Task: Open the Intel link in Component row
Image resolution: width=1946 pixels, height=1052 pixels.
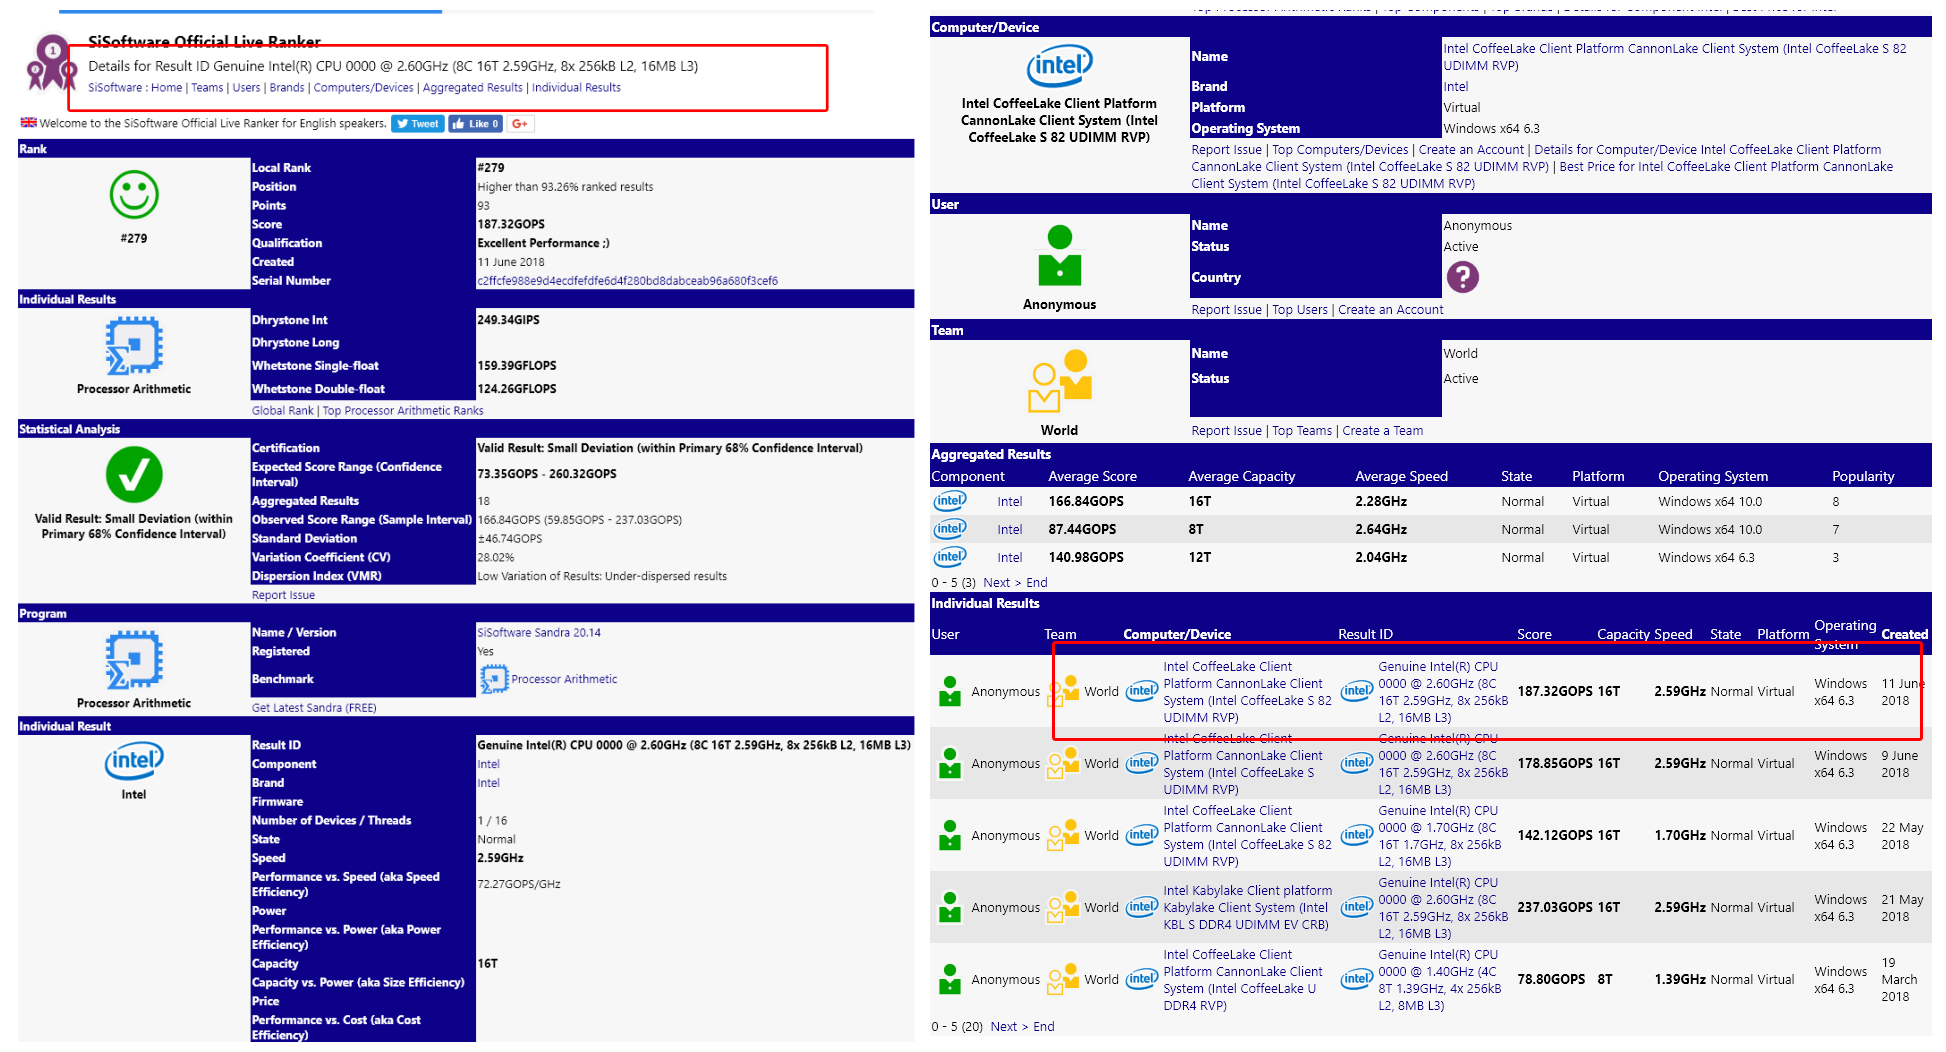Action: click(488, 764)
